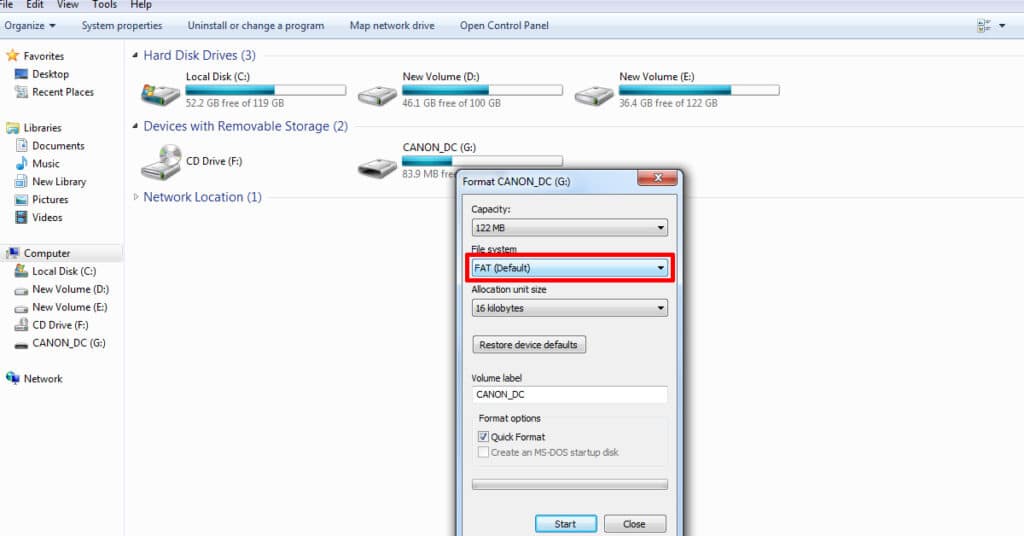
Task: Click the '46.1 GB free of 100 GB' text
Action: (452, 103)
